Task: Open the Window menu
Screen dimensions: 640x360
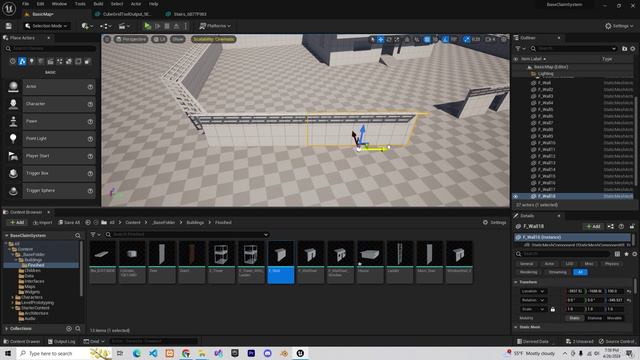Action: [59, 4]
